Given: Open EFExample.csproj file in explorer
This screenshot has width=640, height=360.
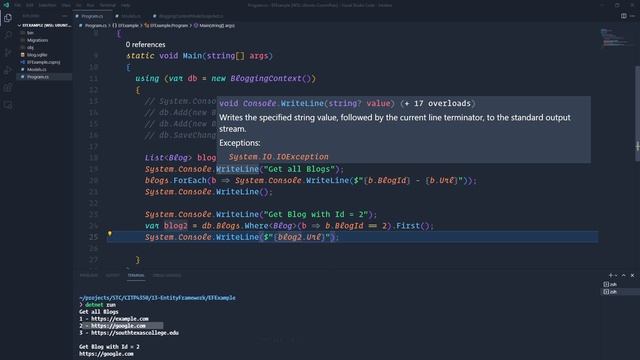Looking at the screenshot, I should point(43,62).
